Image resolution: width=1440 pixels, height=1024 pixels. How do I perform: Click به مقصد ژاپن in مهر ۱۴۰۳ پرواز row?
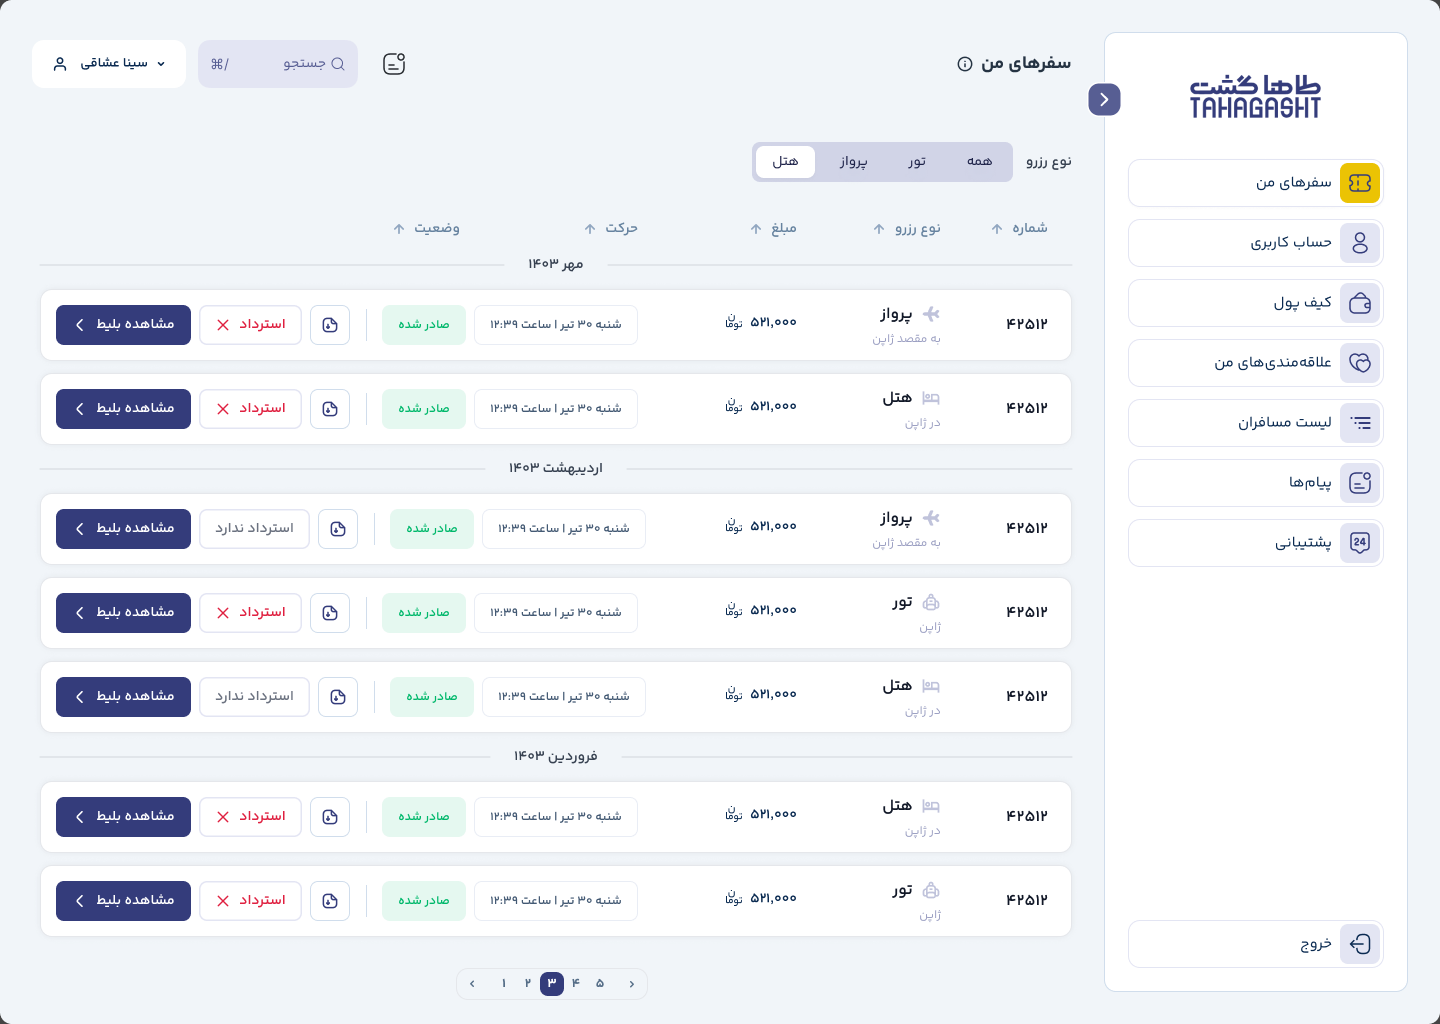(906, 339)
